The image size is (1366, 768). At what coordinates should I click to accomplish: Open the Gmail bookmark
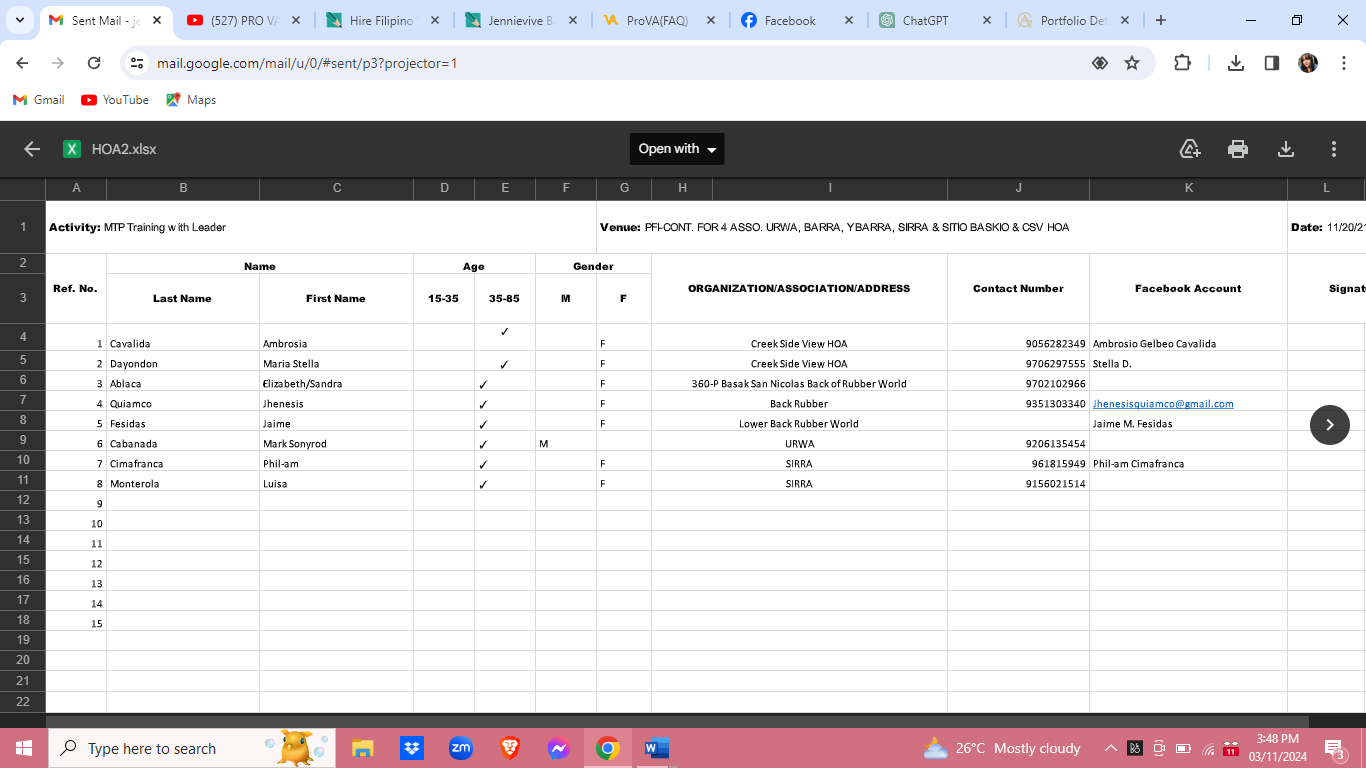(38, 100)
